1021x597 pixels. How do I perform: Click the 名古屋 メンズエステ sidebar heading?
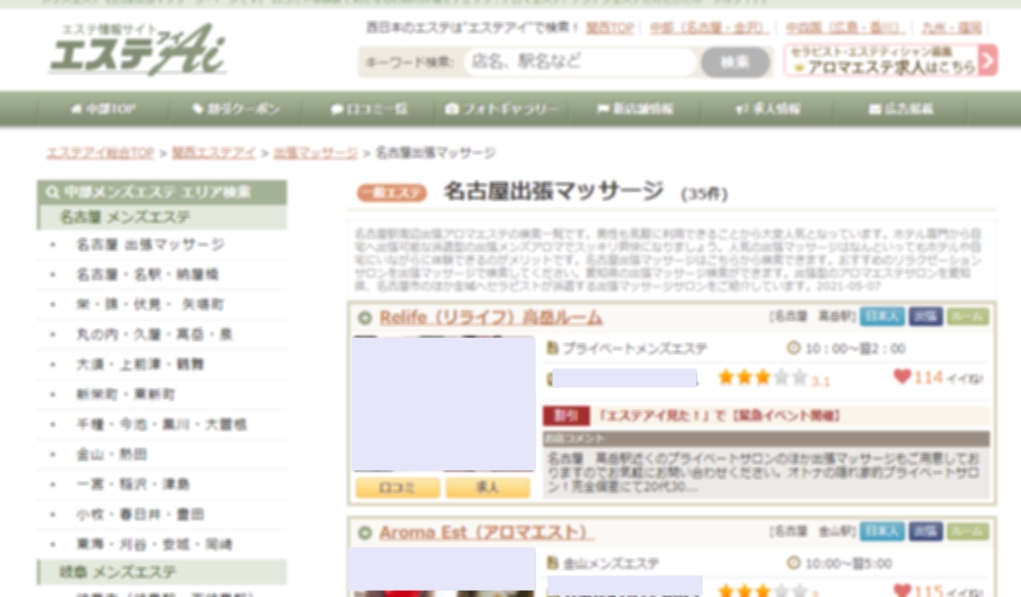pos(162,217)
